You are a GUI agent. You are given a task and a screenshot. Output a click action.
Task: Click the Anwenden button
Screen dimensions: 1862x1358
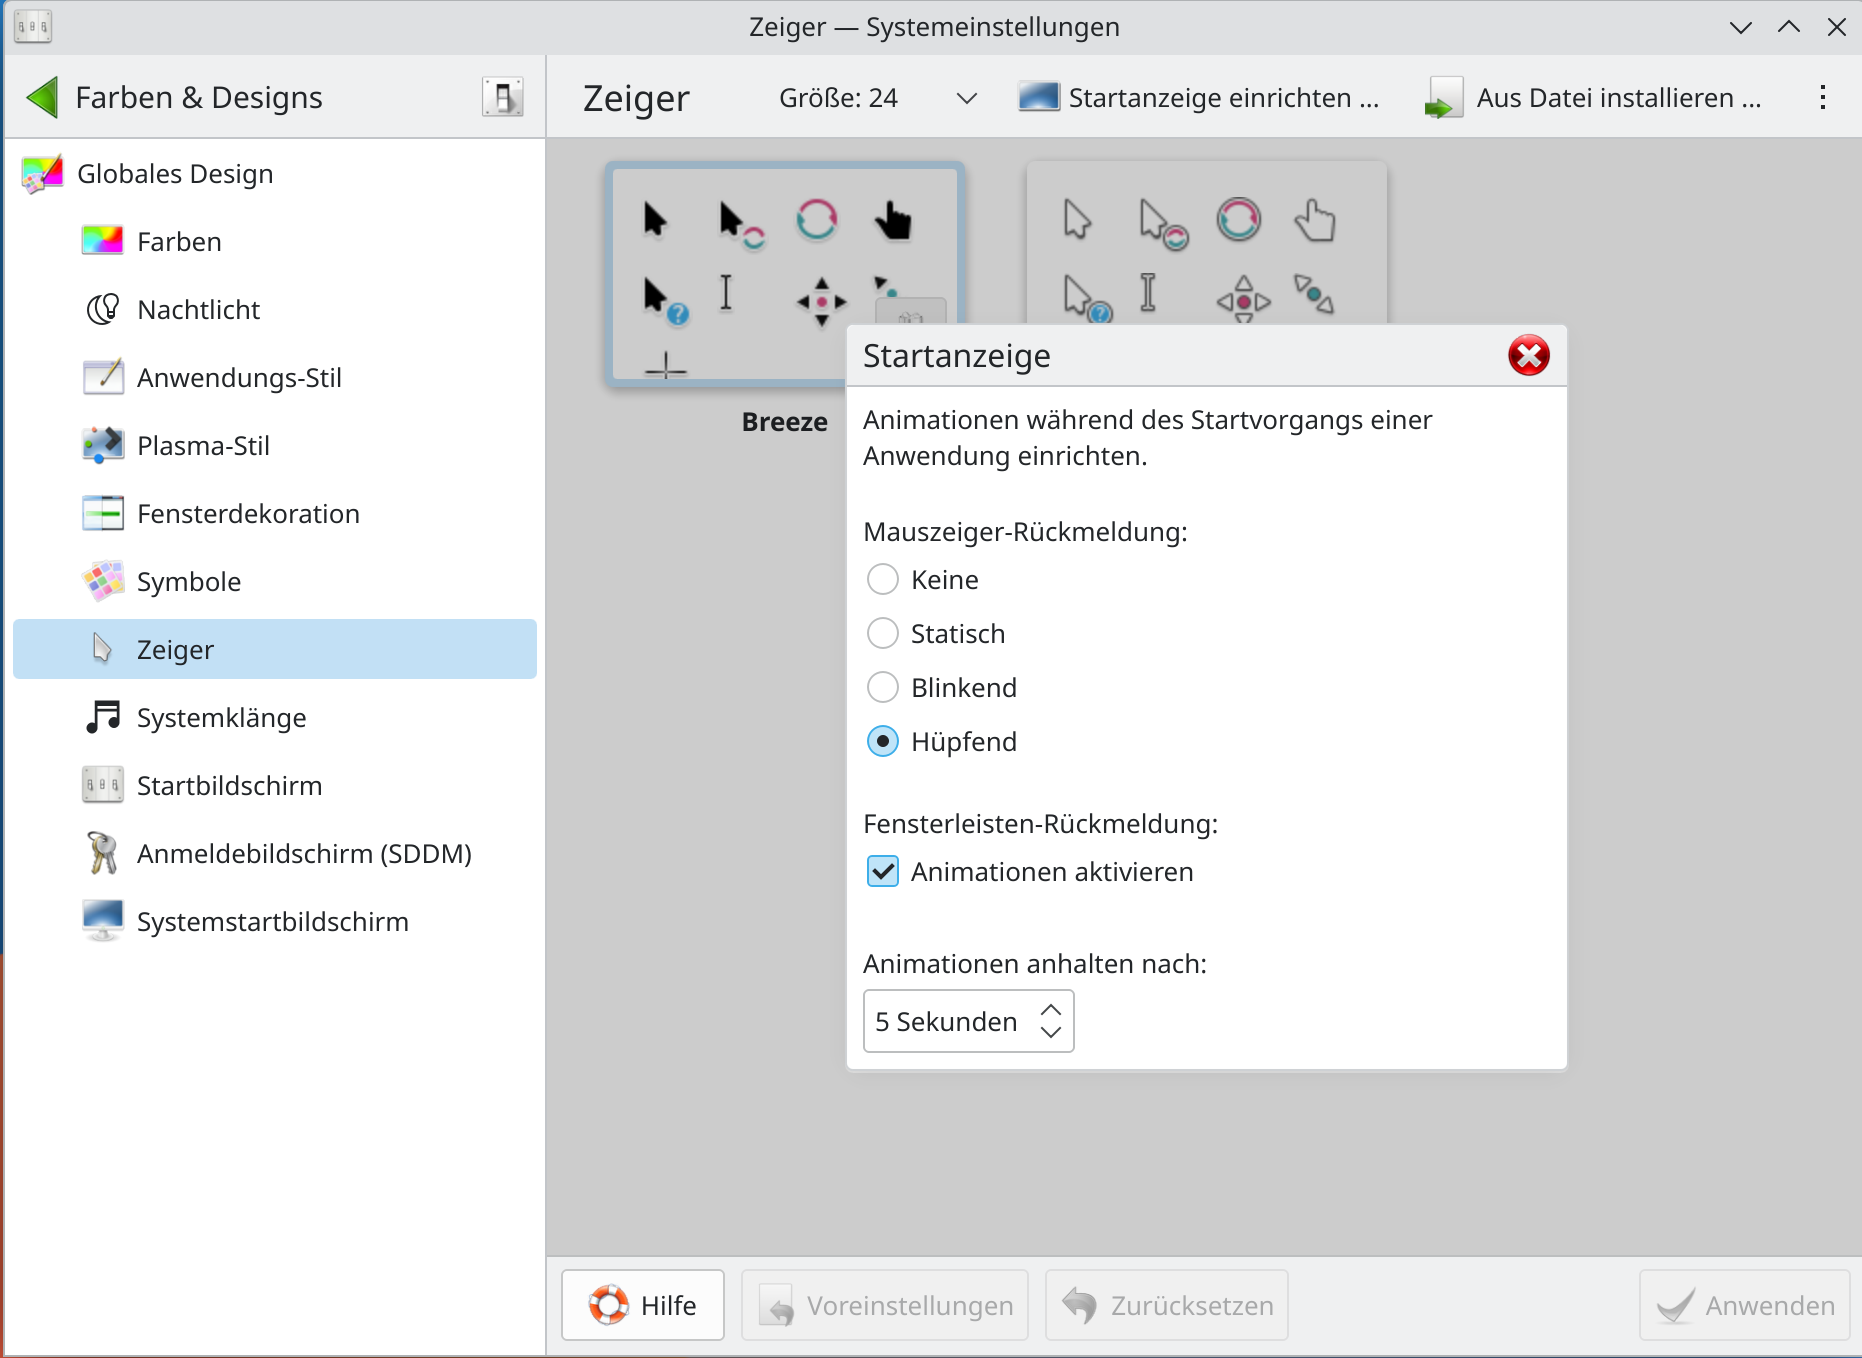tap(1745, 1305)
